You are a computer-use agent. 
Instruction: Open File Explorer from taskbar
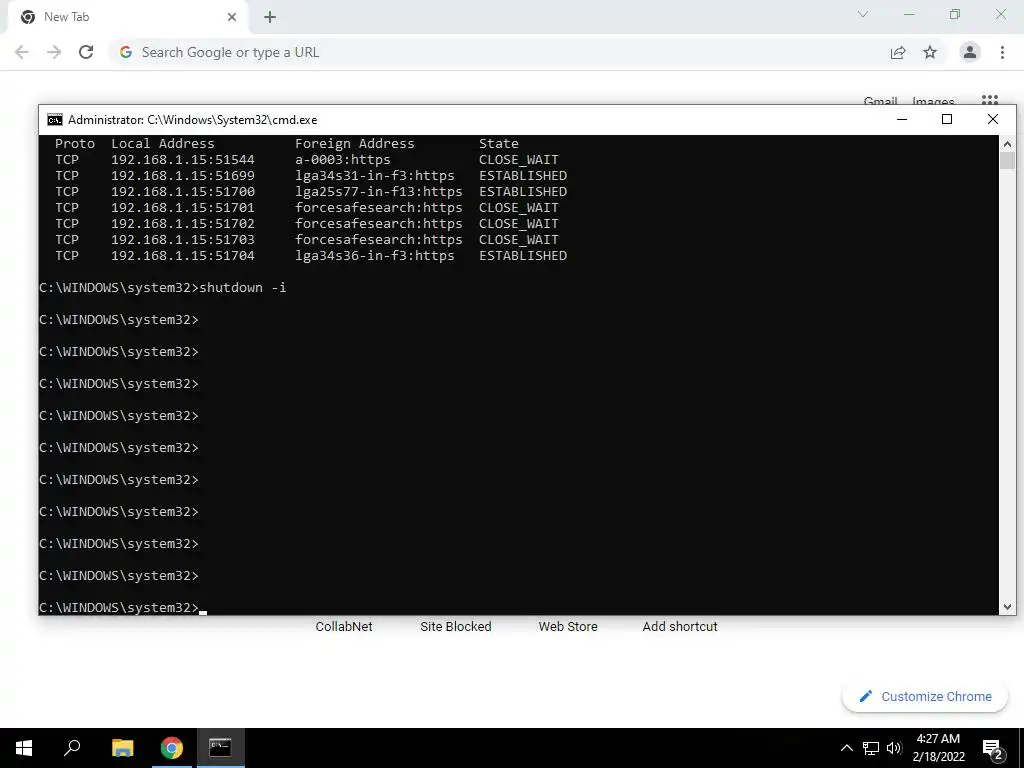pyautogui.click(x=122, y=748)
